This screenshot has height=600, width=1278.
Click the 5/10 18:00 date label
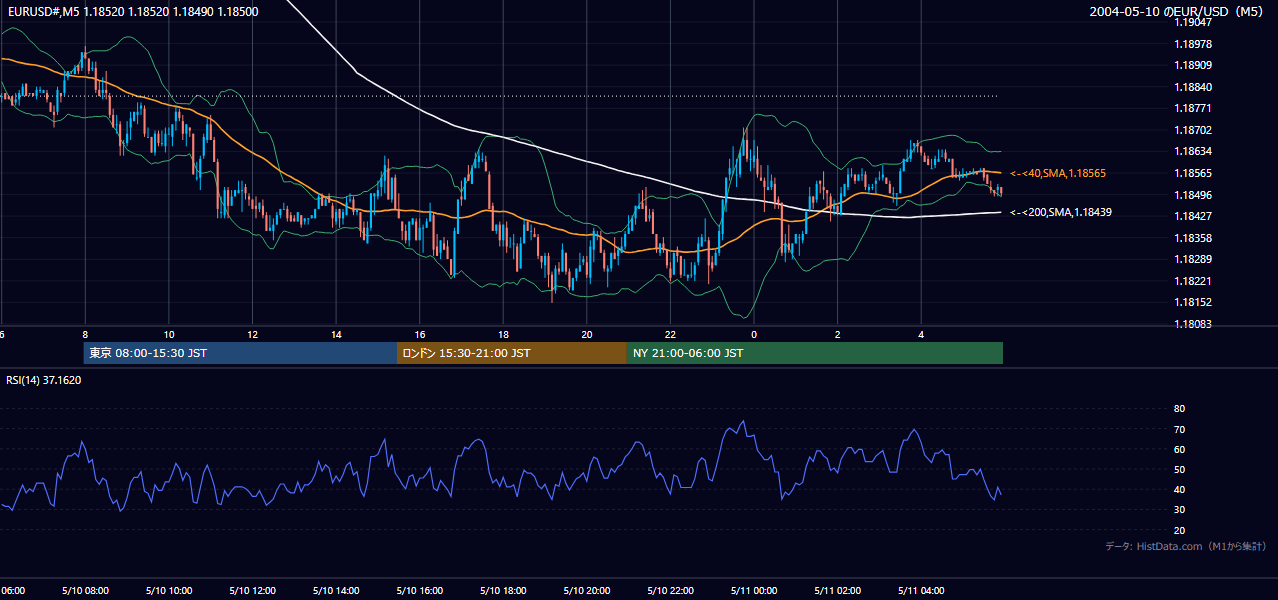click(x=503, y=590)
